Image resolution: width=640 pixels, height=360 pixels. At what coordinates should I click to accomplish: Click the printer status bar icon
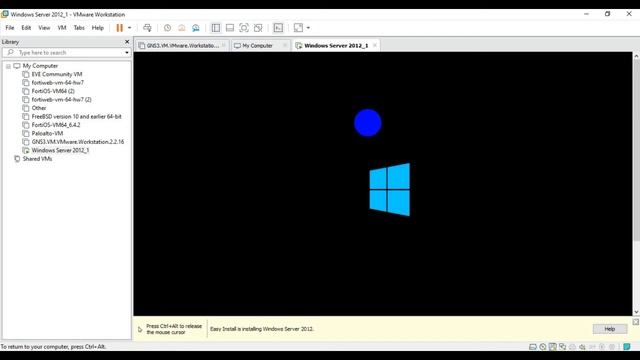click(x=572, y=347)
